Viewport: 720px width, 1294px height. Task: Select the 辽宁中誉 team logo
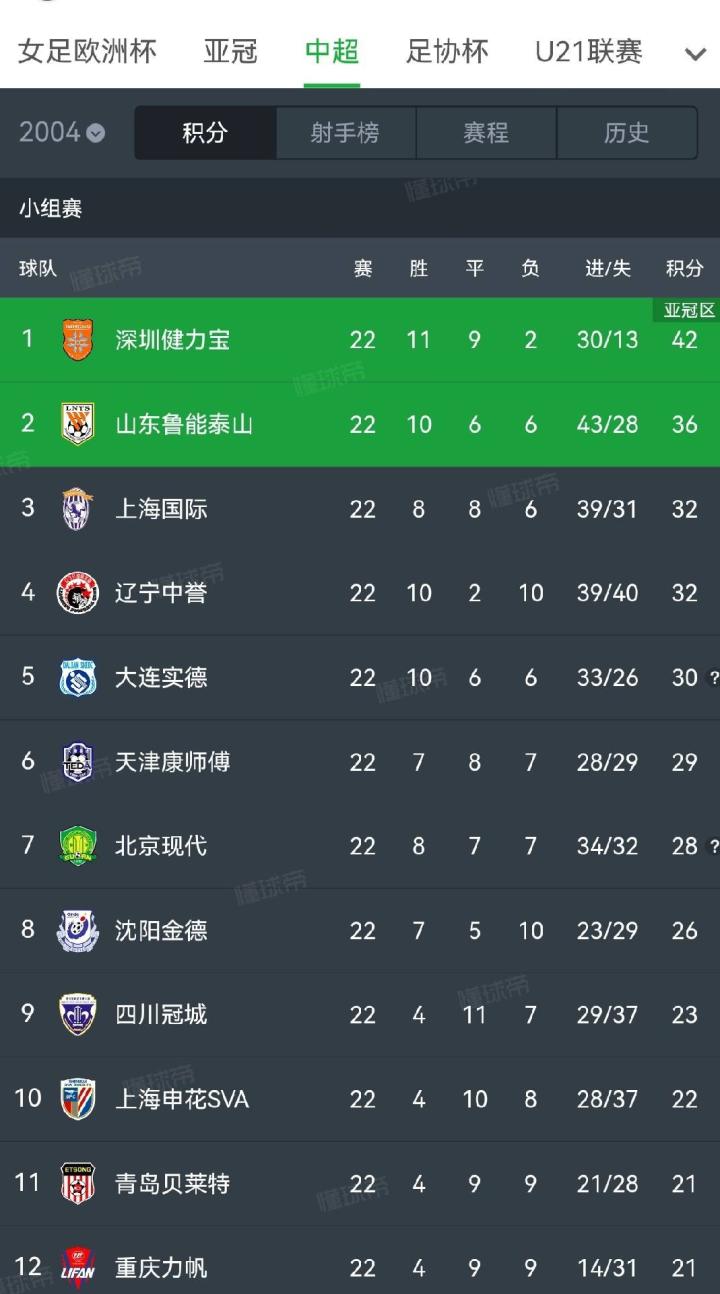77,593
